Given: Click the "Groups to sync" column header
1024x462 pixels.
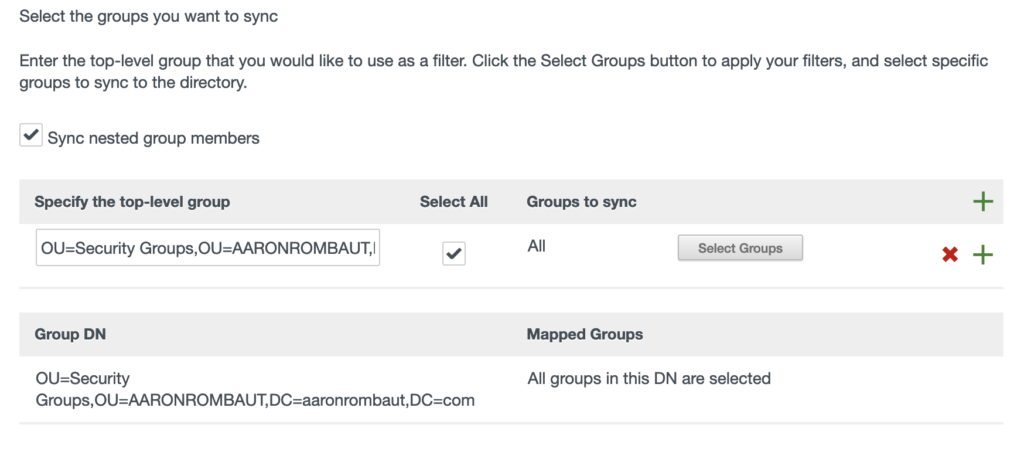Looking at the screenshot, I should [581, 202].
